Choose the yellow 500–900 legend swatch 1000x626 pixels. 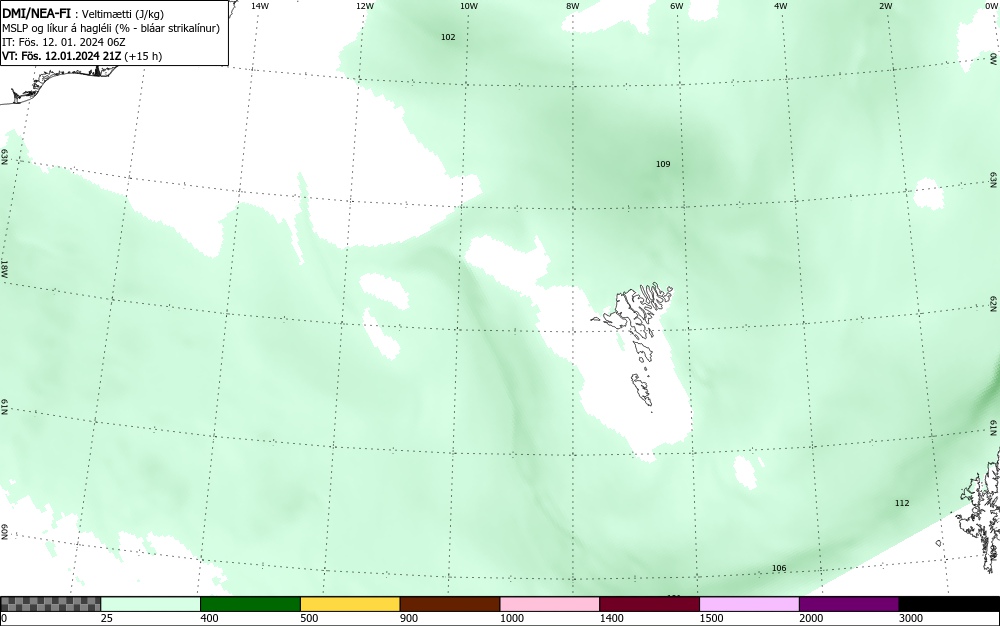point(350,604)
